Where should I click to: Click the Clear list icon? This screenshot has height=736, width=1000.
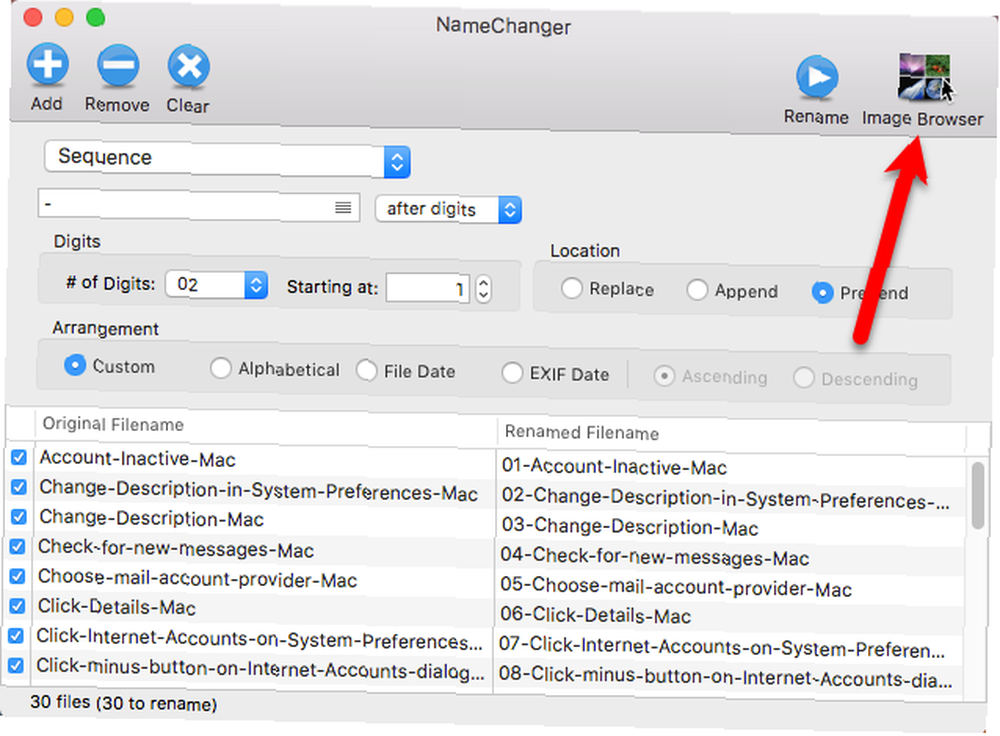pyautogui.click(x=189, y=66)
